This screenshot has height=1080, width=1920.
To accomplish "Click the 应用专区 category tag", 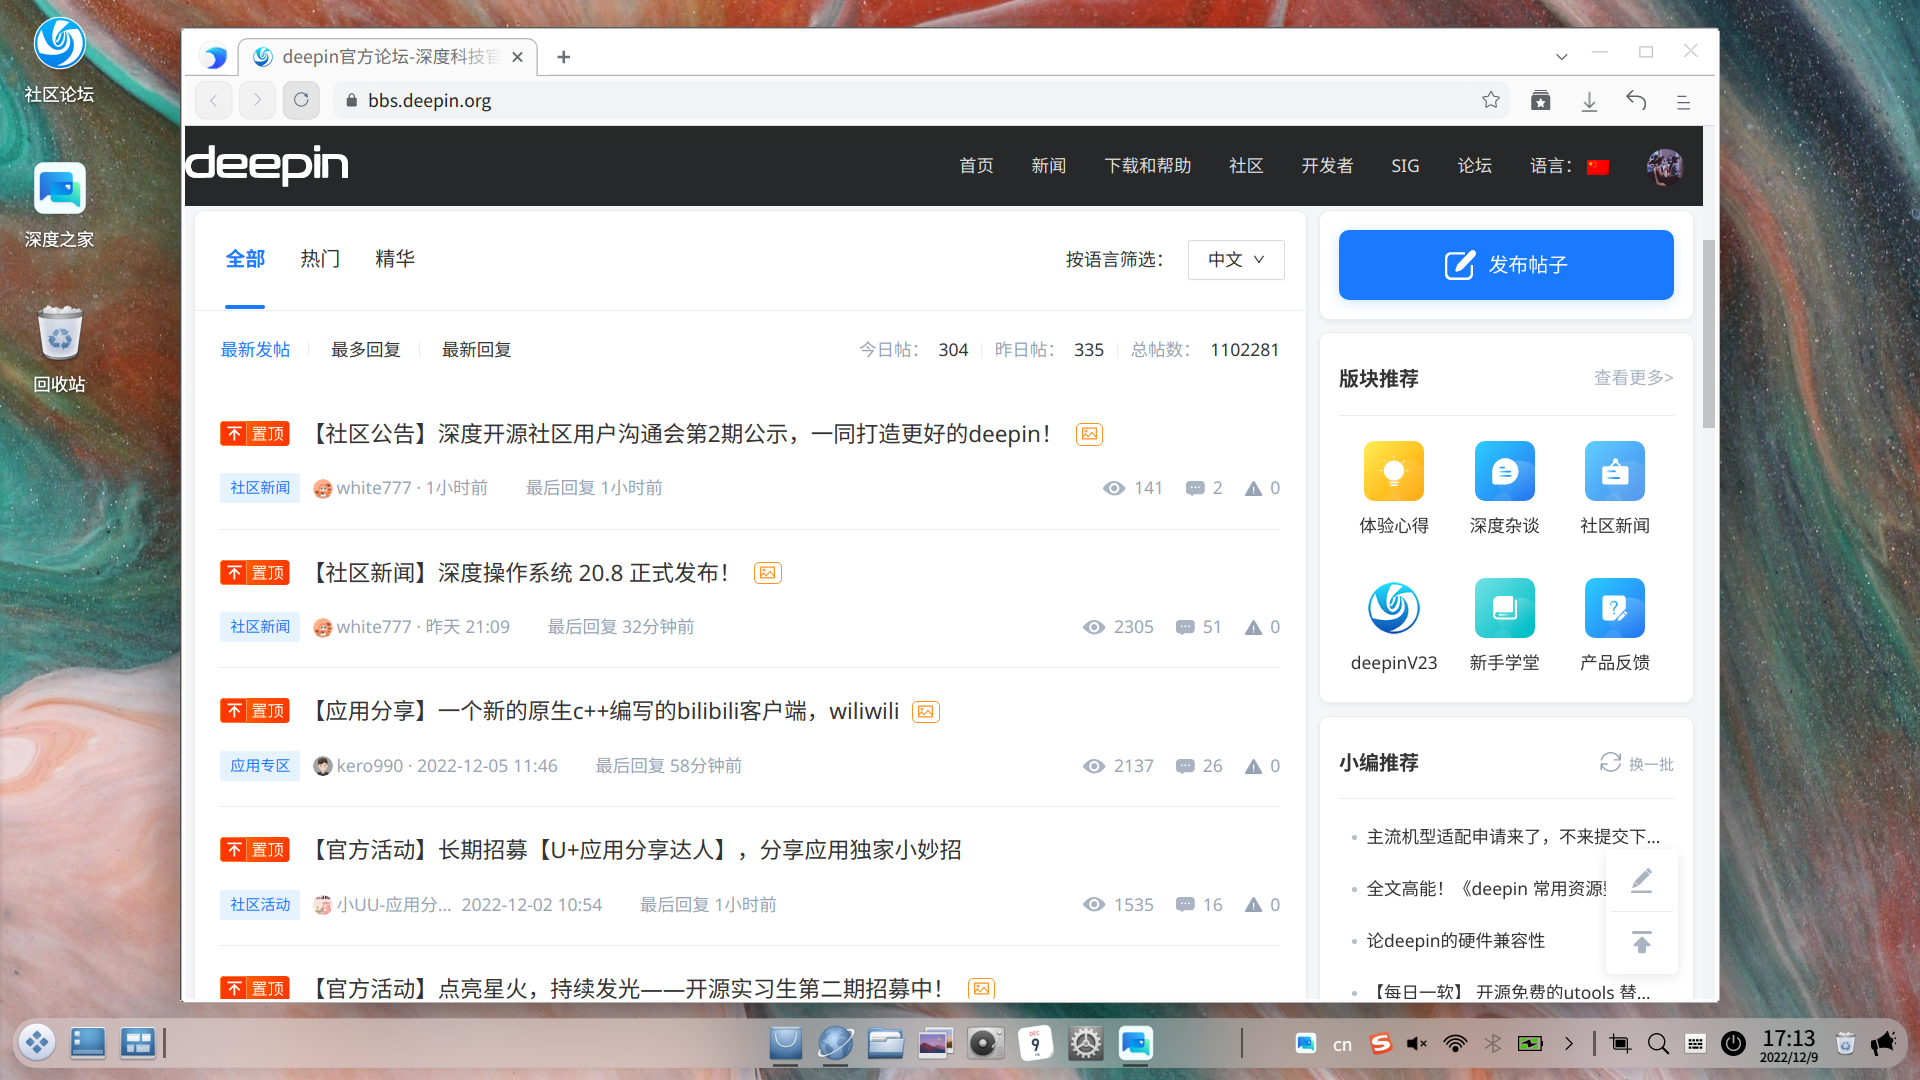I will point(260,766).
